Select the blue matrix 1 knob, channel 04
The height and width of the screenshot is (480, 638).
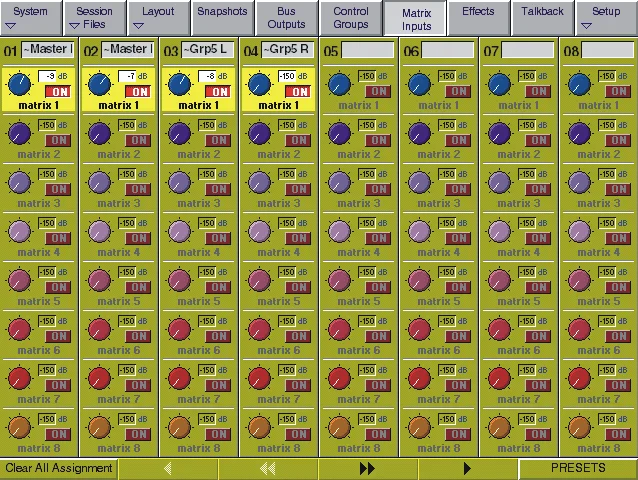click(x=259, y=85)
